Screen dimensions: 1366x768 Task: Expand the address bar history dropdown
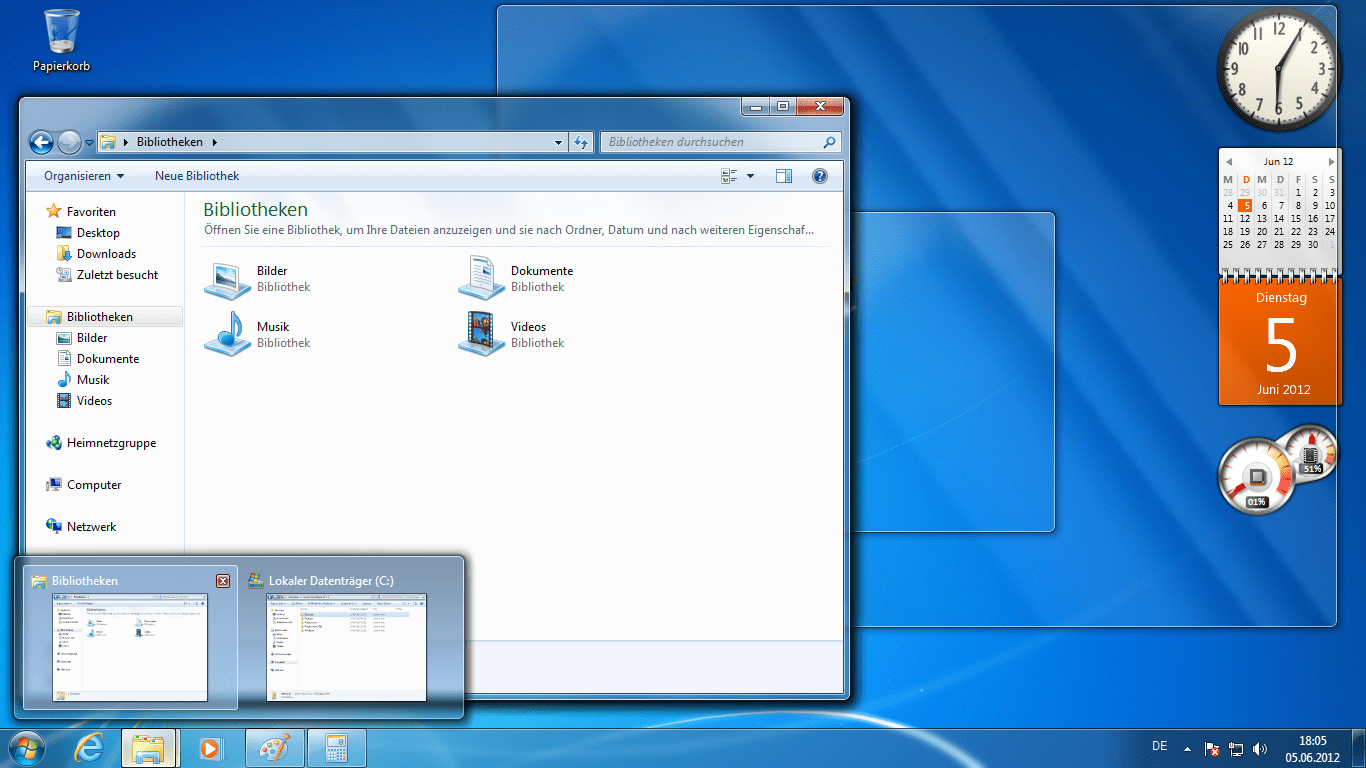coord(559,142)
